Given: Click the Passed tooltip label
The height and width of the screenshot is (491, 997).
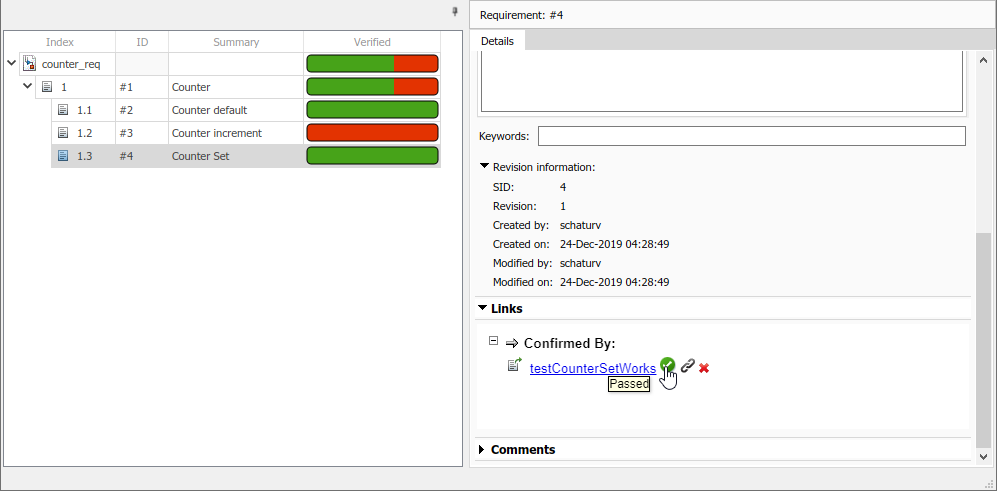Looking at the screenshot, I should pos(629,384).
